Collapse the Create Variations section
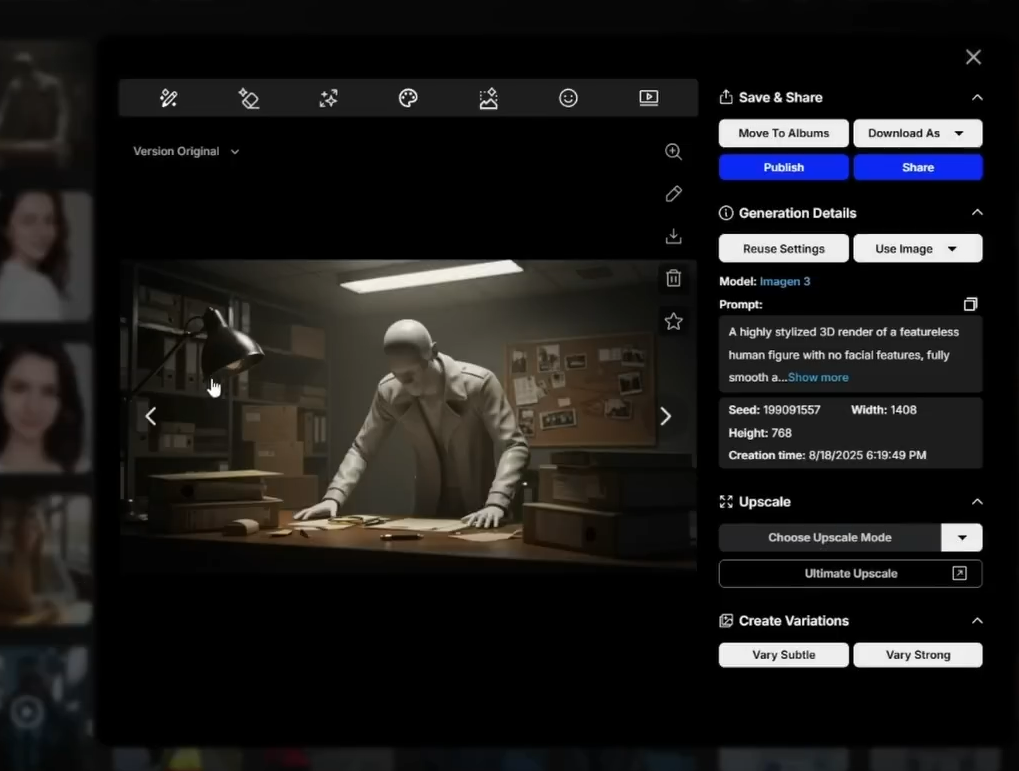The image size is (1019, 771). coord(977,621)
